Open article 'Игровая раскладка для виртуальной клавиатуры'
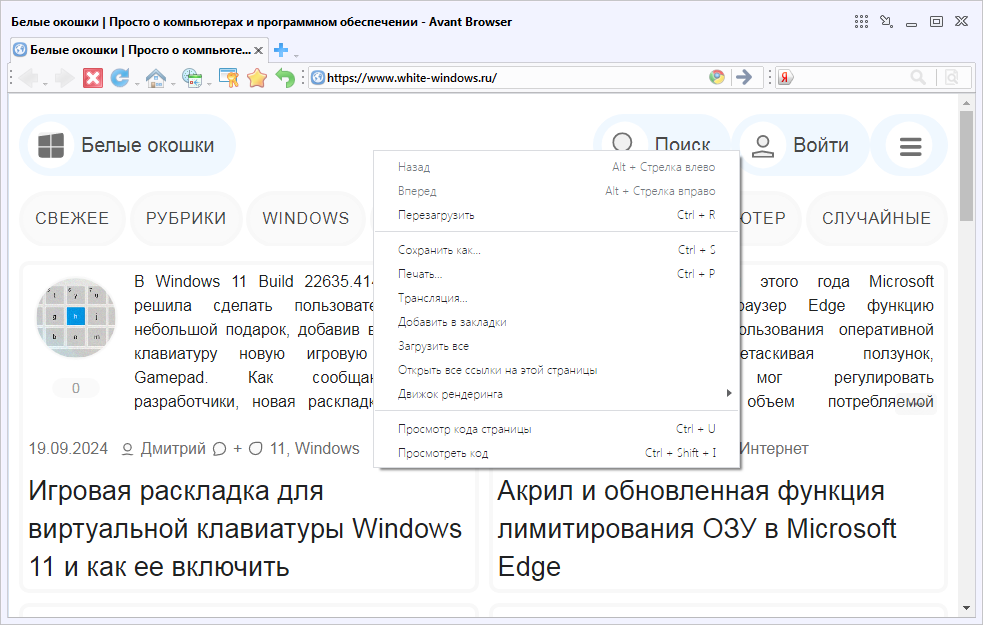The width and height of the screenshot is (983, 625). (x=245, y=528)
